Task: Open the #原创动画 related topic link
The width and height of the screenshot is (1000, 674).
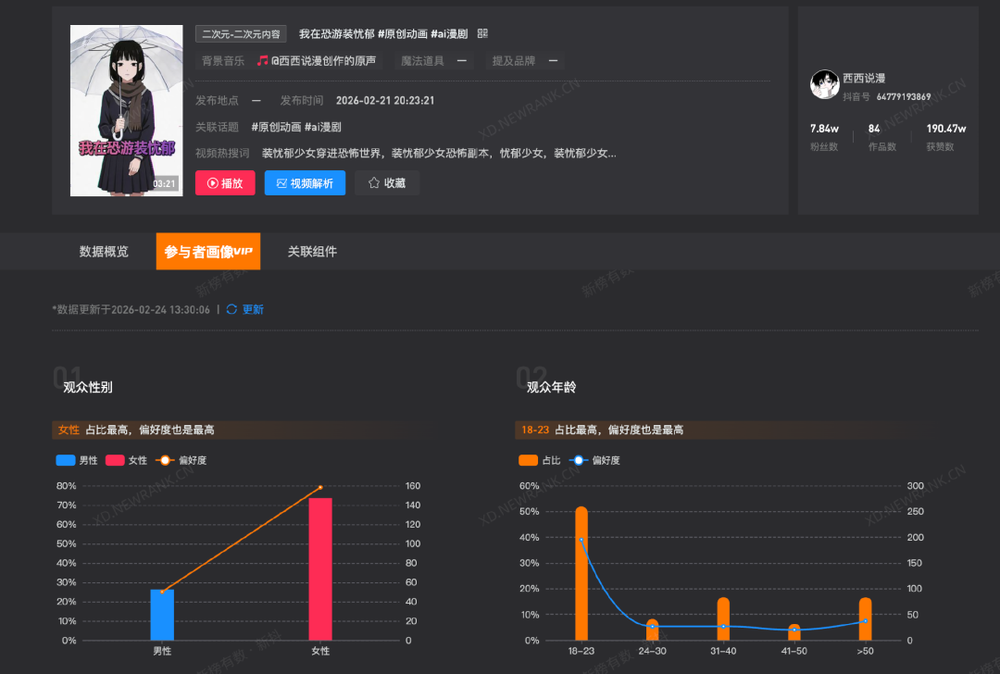Action: pos(274,127)
